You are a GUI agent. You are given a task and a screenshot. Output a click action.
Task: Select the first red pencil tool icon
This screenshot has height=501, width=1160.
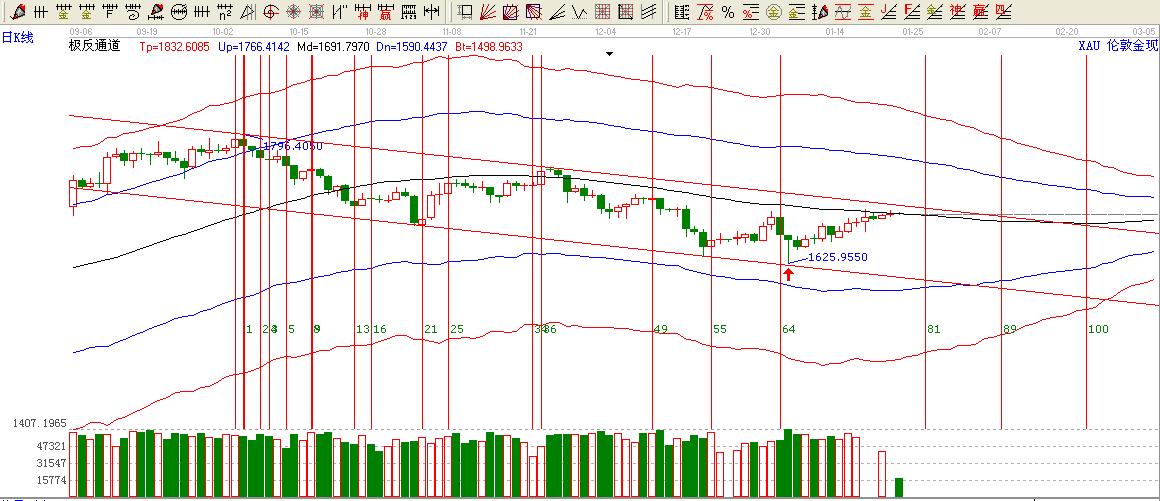click(17, 12)
